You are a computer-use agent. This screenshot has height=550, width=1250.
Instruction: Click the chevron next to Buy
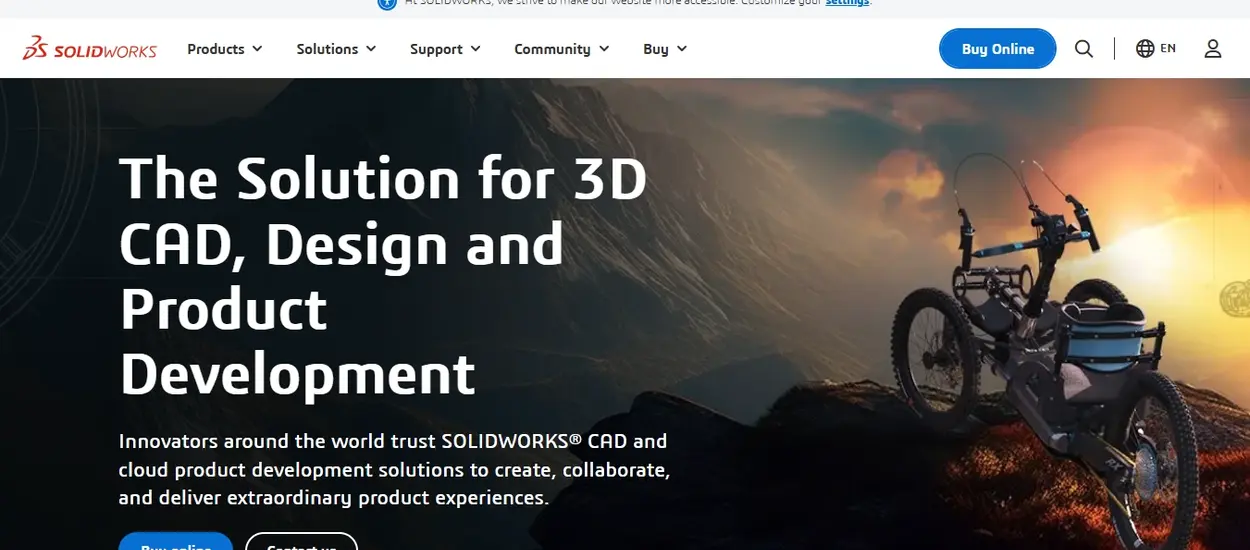[x=681, y=49]
